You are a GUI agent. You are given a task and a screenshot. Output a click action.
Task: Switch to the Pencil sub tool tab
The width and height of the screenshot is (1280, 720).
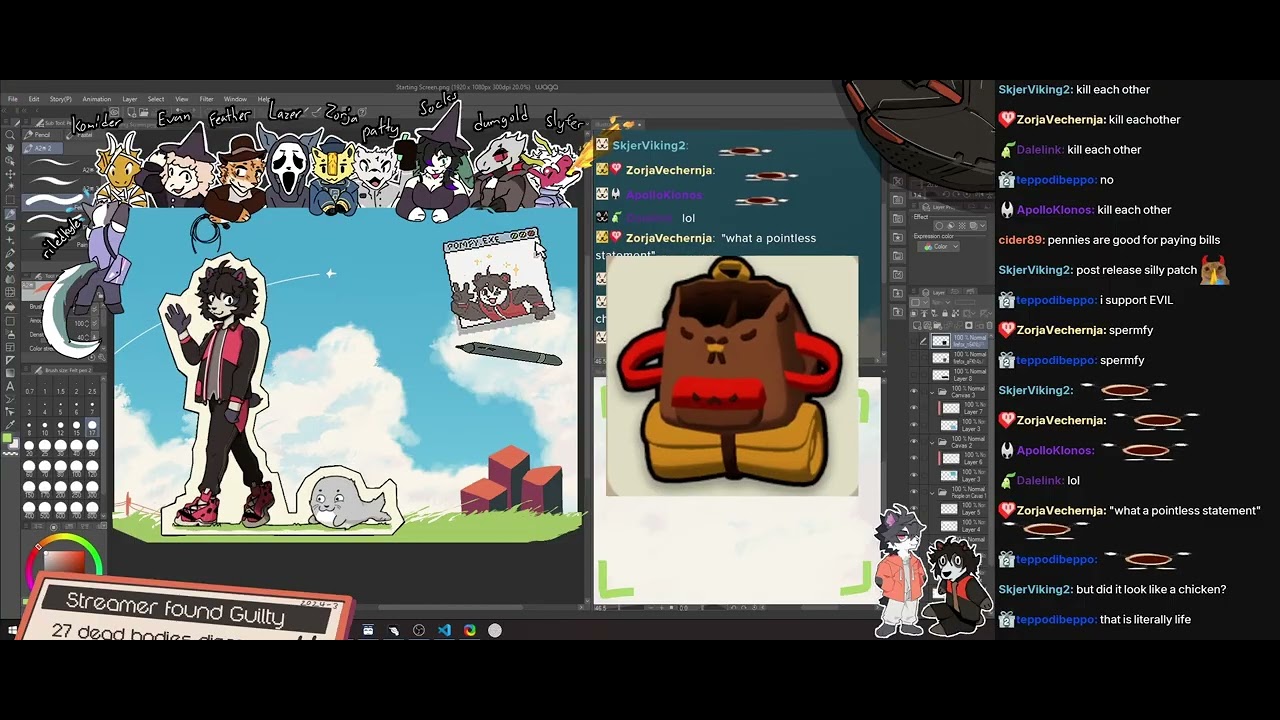(42, 134)
